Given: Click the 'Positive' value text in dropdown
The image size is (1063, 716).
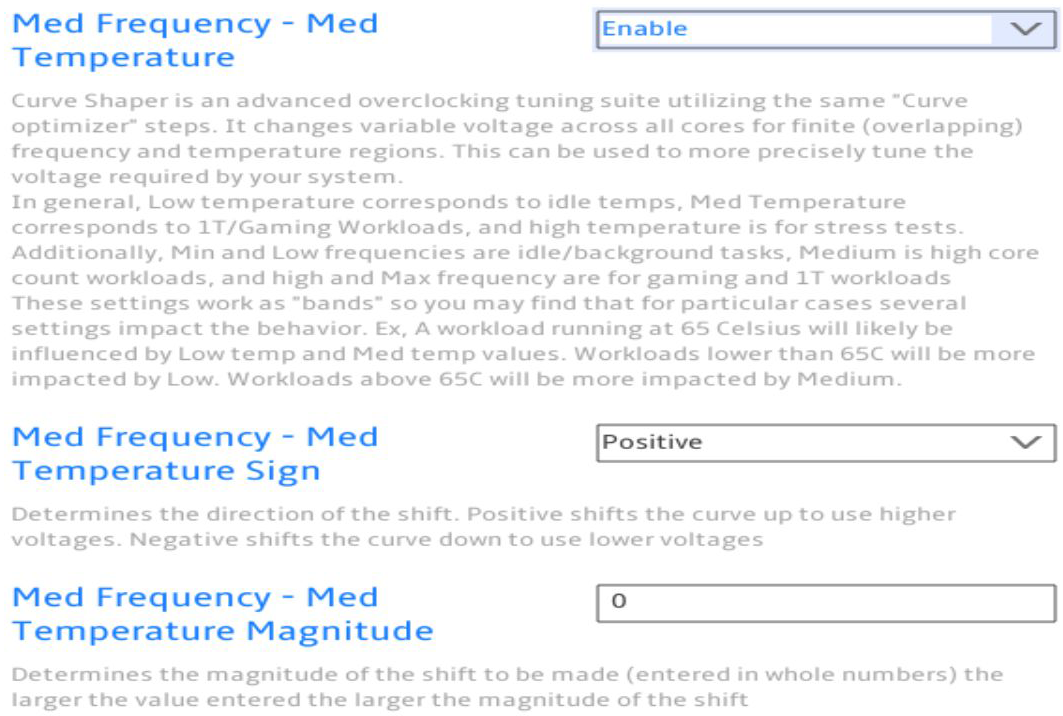Looking at the screenshot, I should [x=652, y=442].
